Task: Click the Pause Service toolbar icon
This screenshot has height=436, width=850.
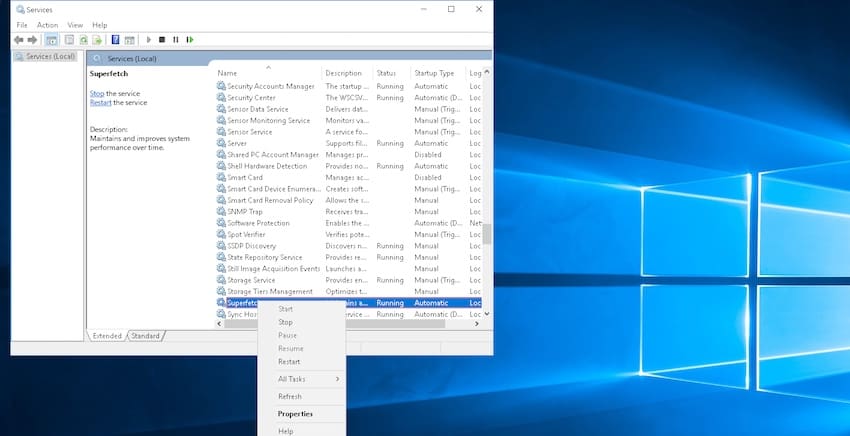Action: [x=176, y=40]
